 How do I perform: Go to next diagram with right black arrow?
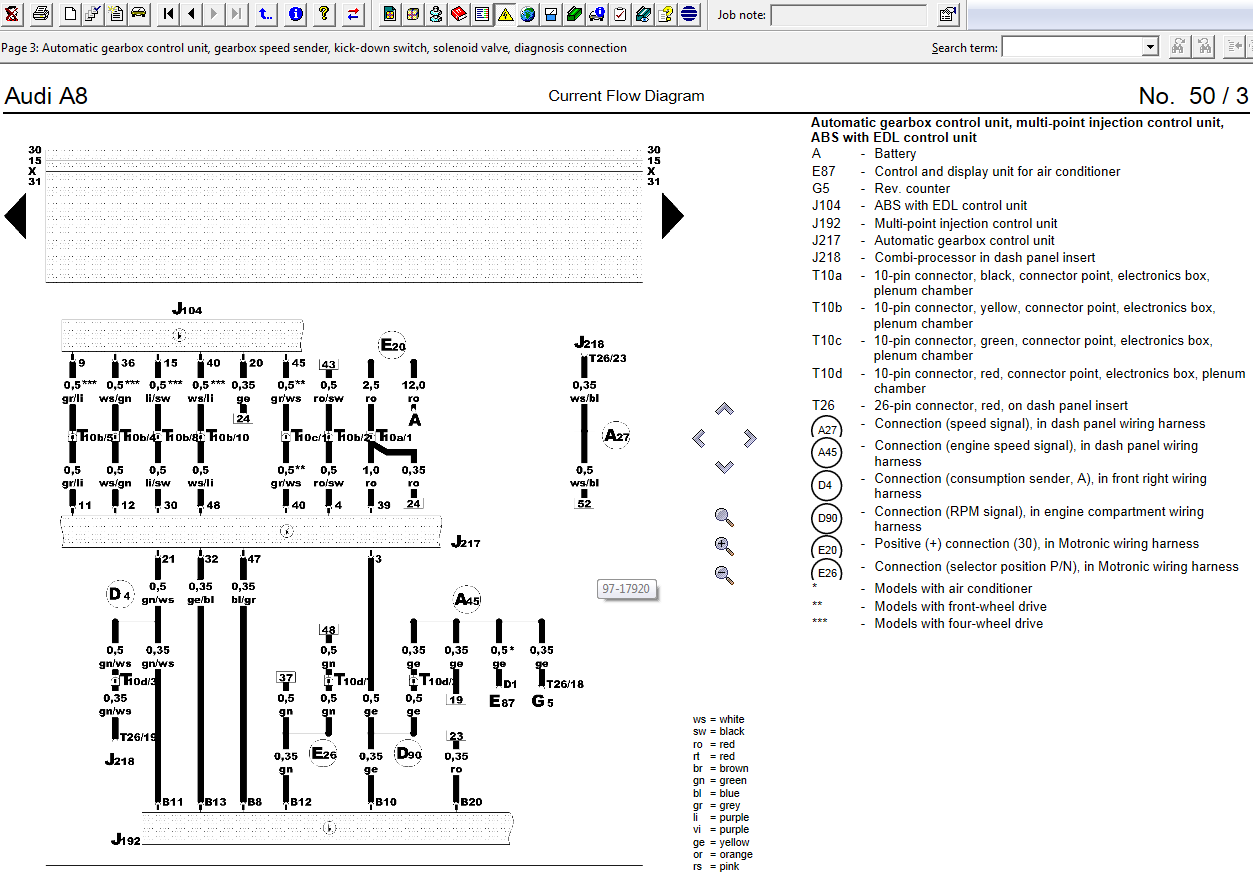[673, 216]
